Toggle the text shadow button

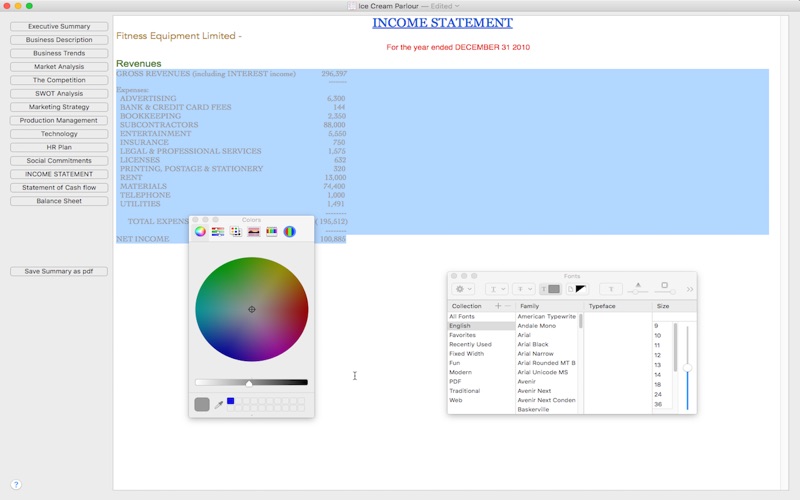point(611,289)
